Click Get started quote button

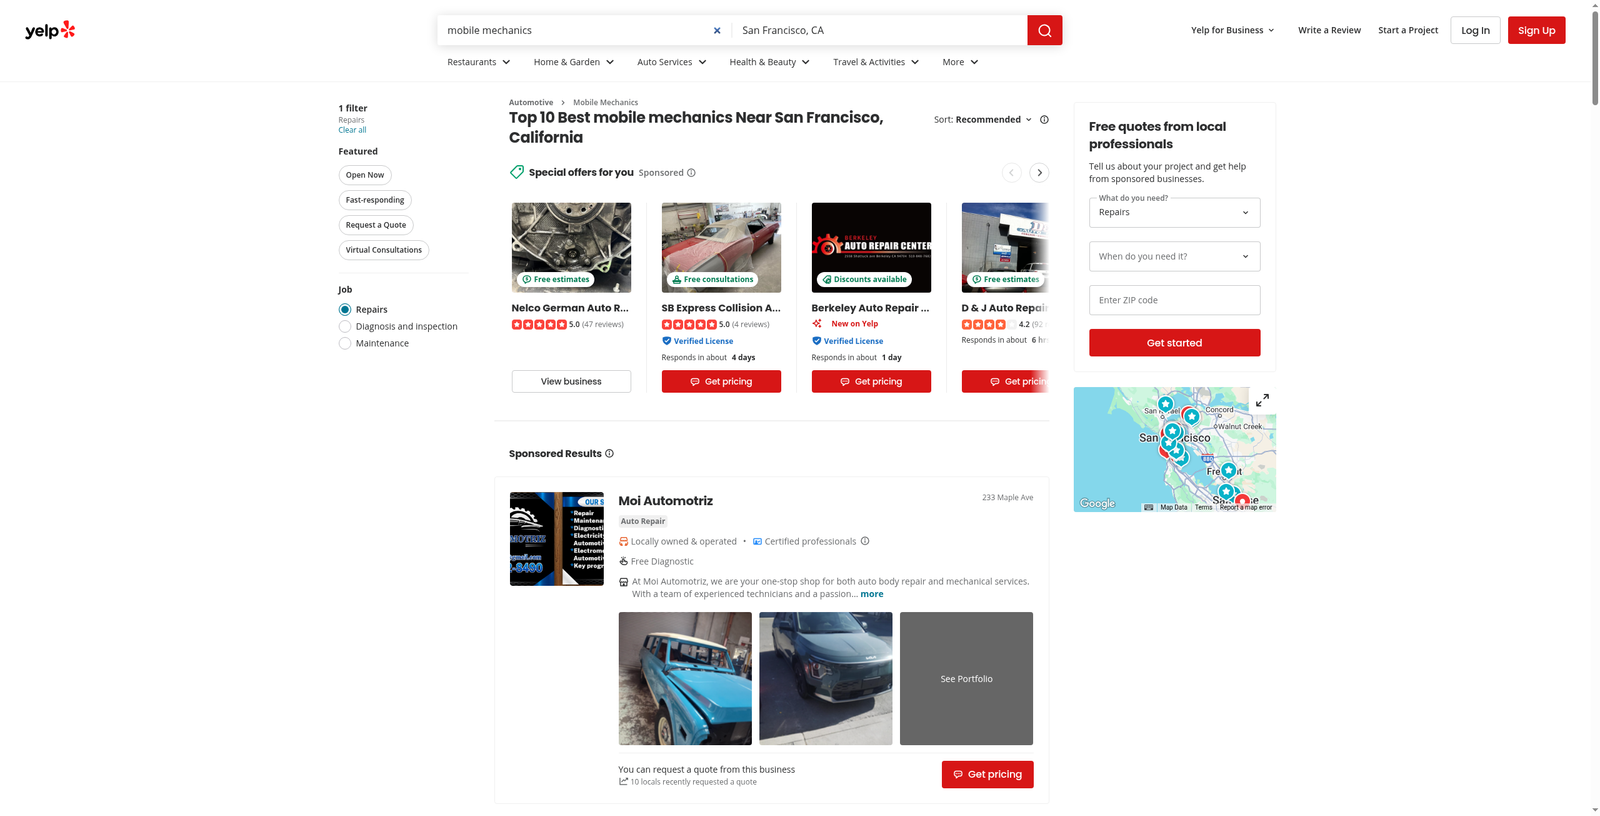pyautogui.click(x=1174, y=342)
